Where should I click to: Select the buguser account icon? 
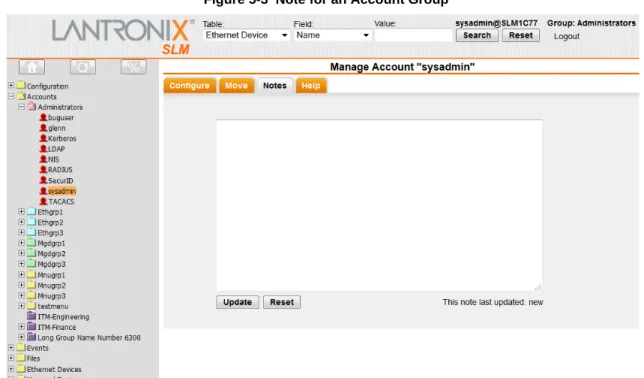(x=43, y=118)
